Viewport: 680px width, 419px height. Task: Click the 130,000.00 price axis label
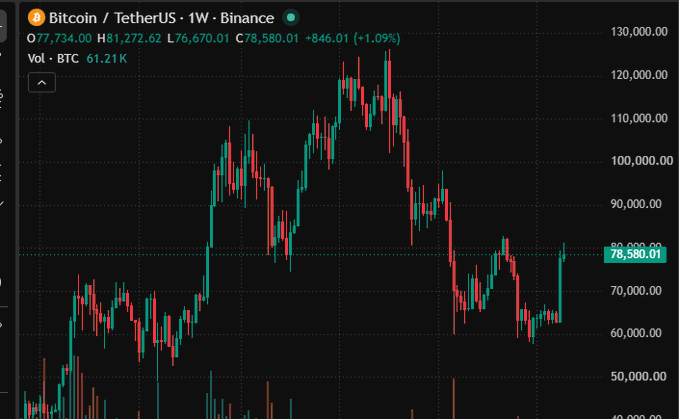pos(639,32)
